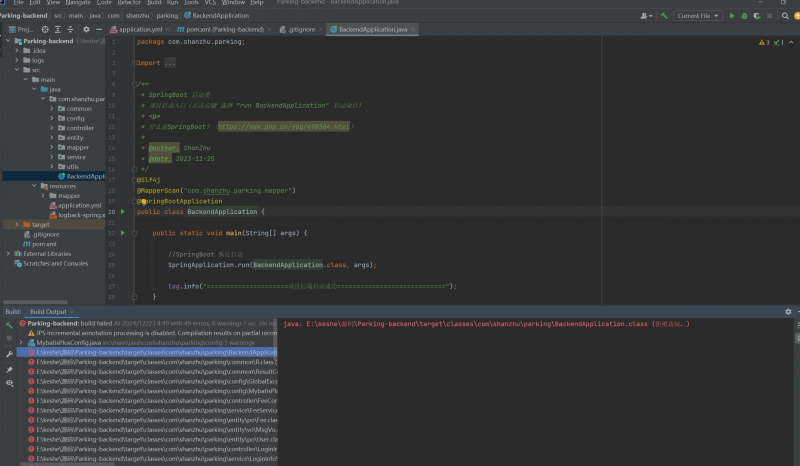The width and height of the screenshot is (800, 466).
Task: Click shanzhu in the breadcrumb path
Action: (138, 16)
